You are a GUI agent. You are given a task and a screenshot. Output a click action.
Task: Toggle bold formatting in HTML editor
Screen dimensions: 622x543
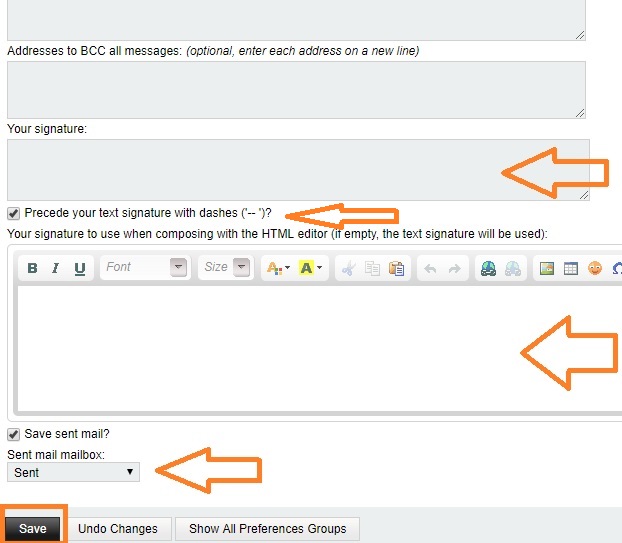click(33, 268)
